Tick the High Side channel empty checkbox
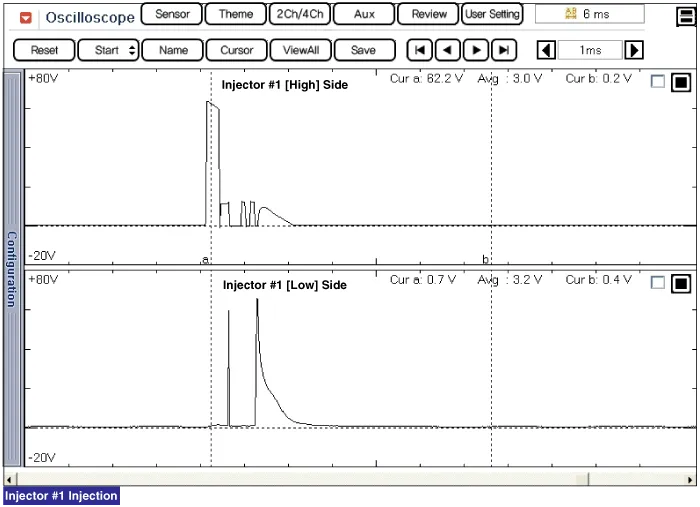This screenshot has width=700, height=507. [657, 83]
